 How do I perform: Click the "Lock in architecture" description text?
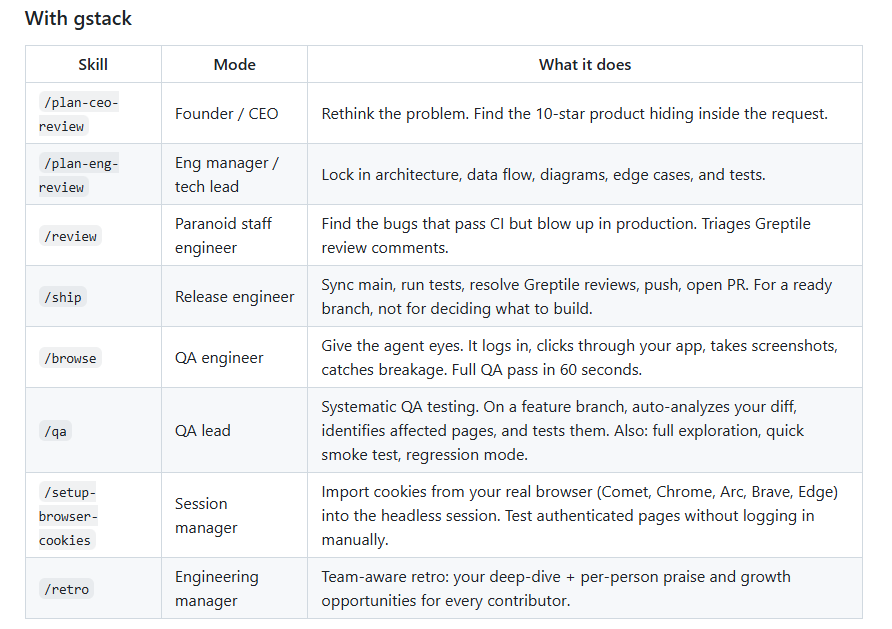tap(543, 175)
